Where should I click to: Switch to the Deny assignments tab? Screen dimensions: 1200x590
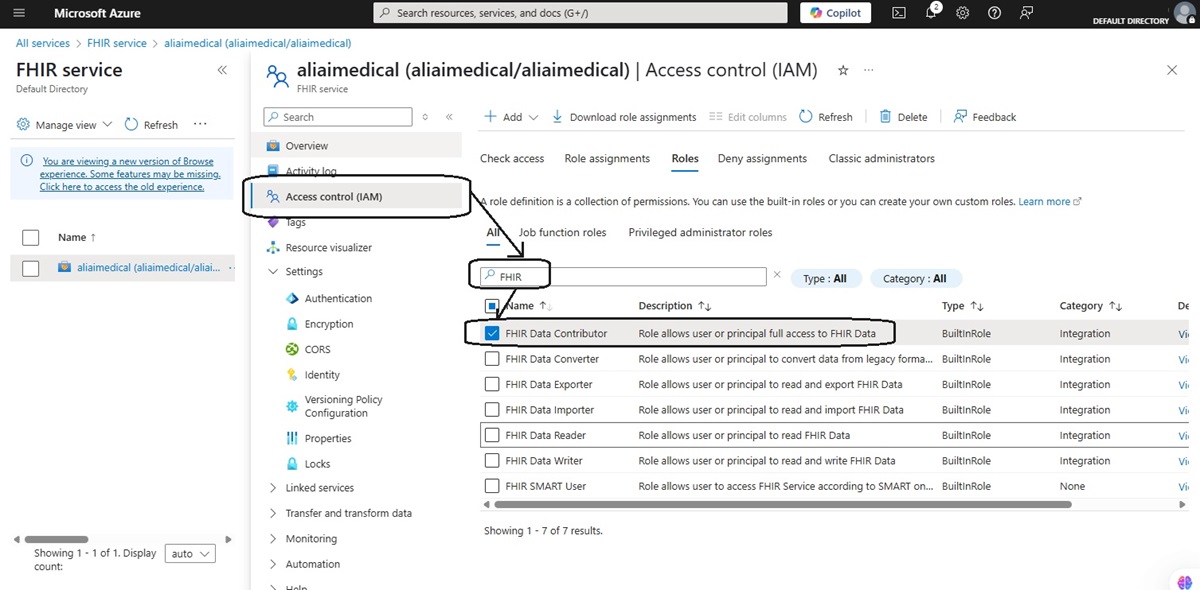[764, 158]
